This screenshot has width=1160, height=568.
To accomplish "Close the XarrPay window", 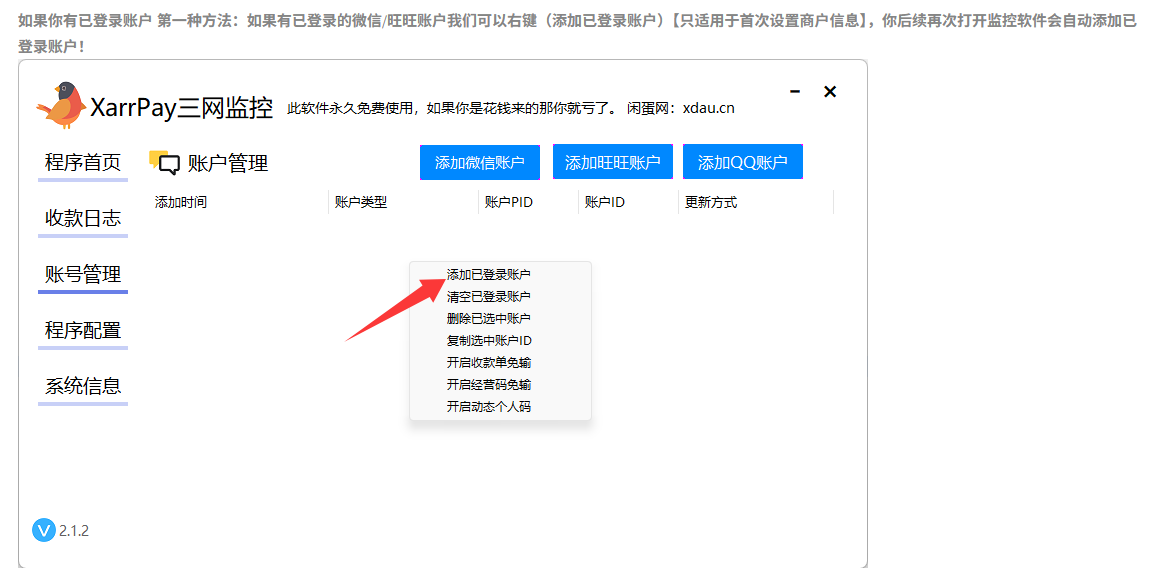I will [x=830, y=91].
